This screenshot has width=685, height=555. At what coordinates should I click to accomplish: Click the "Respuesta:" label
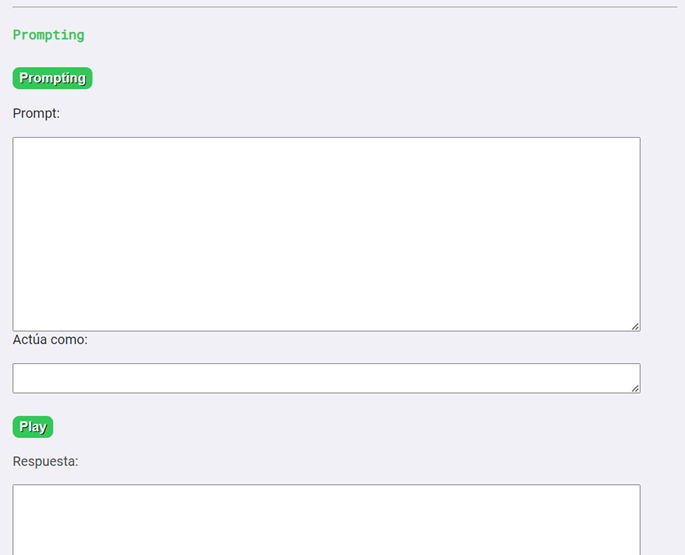(45, 461)
